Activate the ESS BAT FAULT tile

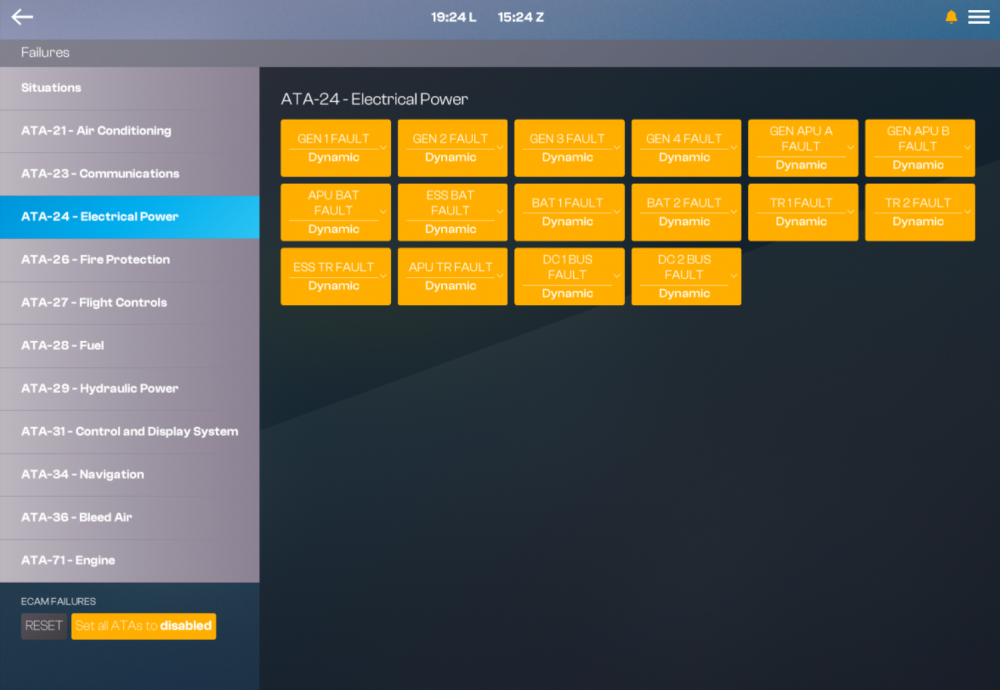point(452,212)
